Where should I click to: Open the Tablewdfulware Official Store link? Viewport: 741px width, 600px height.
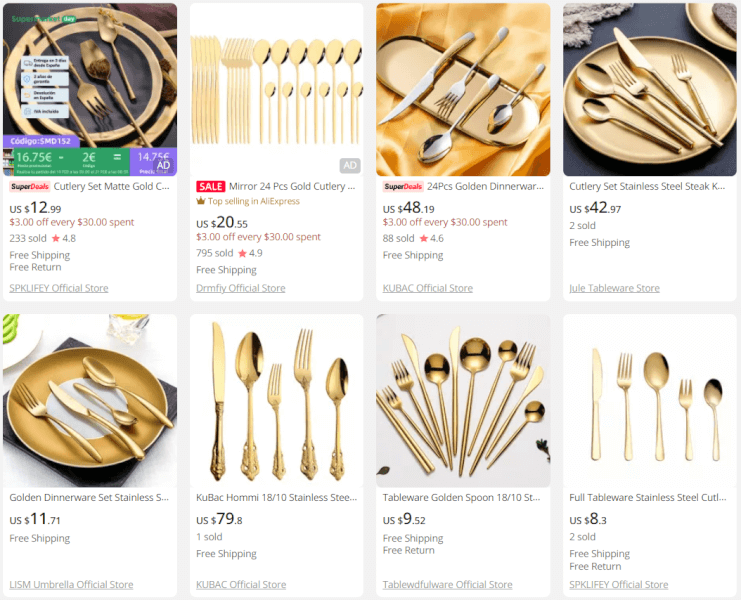[448, 585]
